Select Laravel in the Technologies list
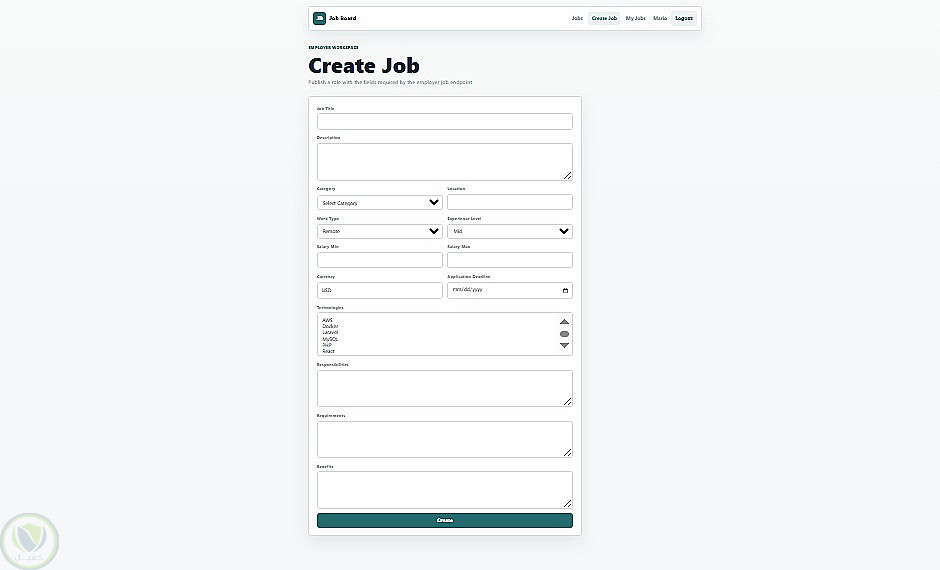Screen dimensions: 940x570 coord(330,333)
